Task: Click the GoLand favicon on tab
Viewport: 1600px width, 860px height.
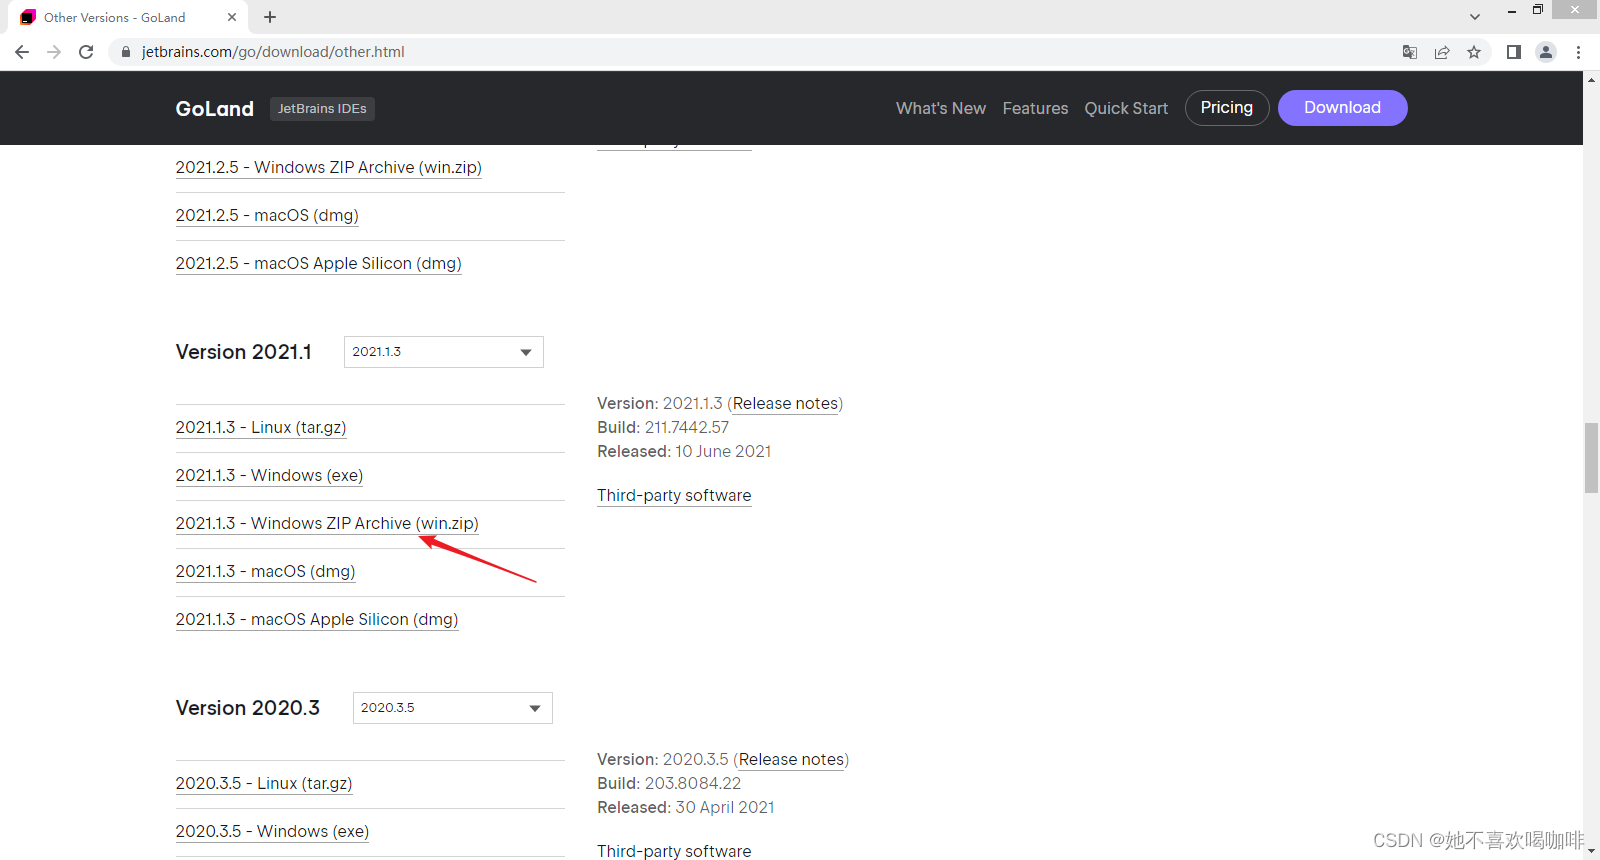Action: (x=27, y=17)
